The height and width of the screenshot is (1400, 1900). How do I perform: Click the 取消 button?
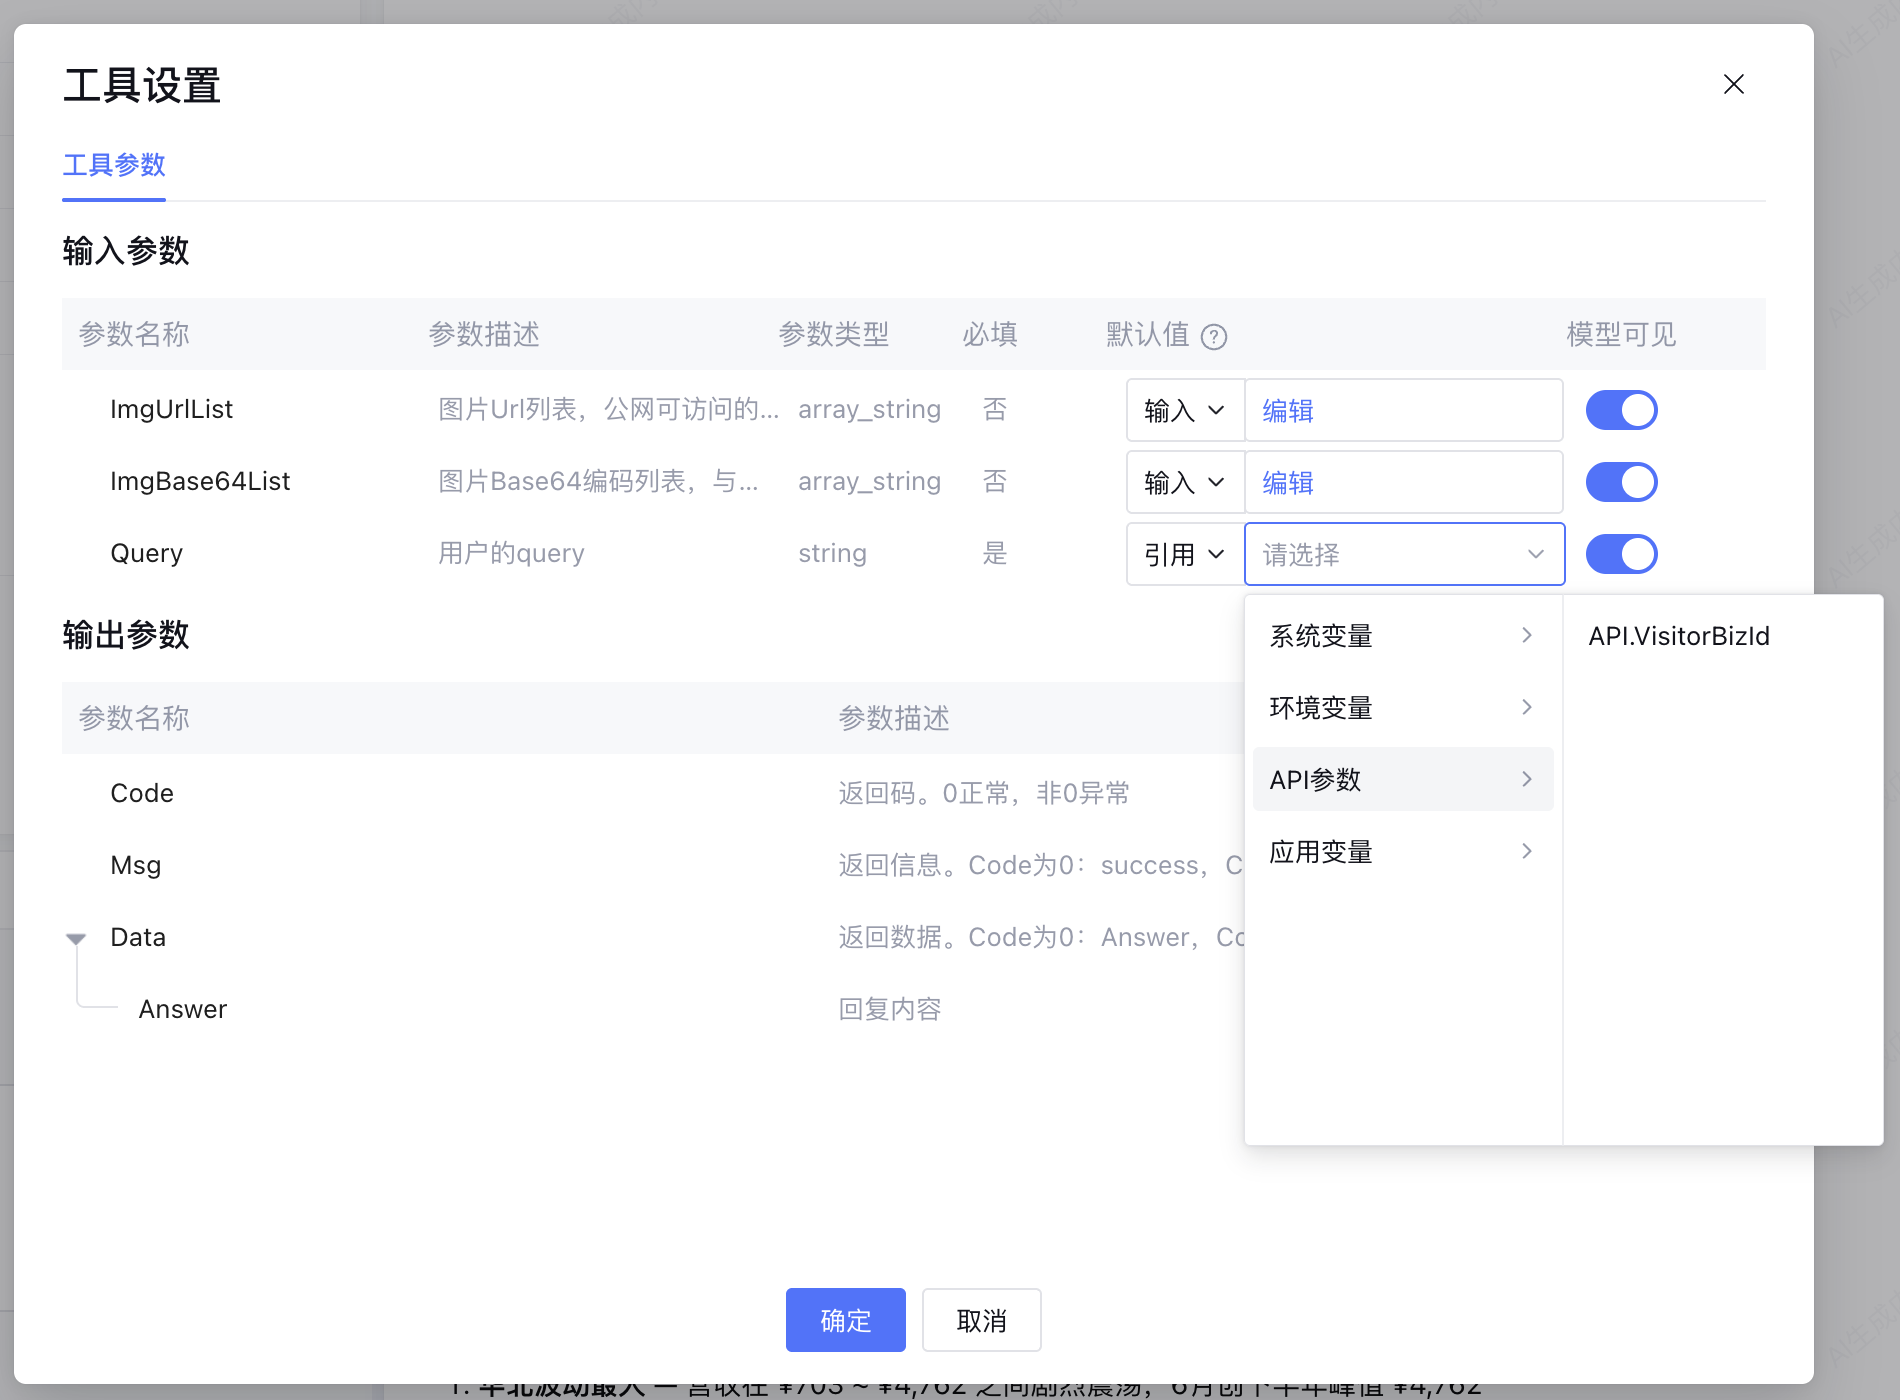pyautogui.click(x=981, y=1320)
